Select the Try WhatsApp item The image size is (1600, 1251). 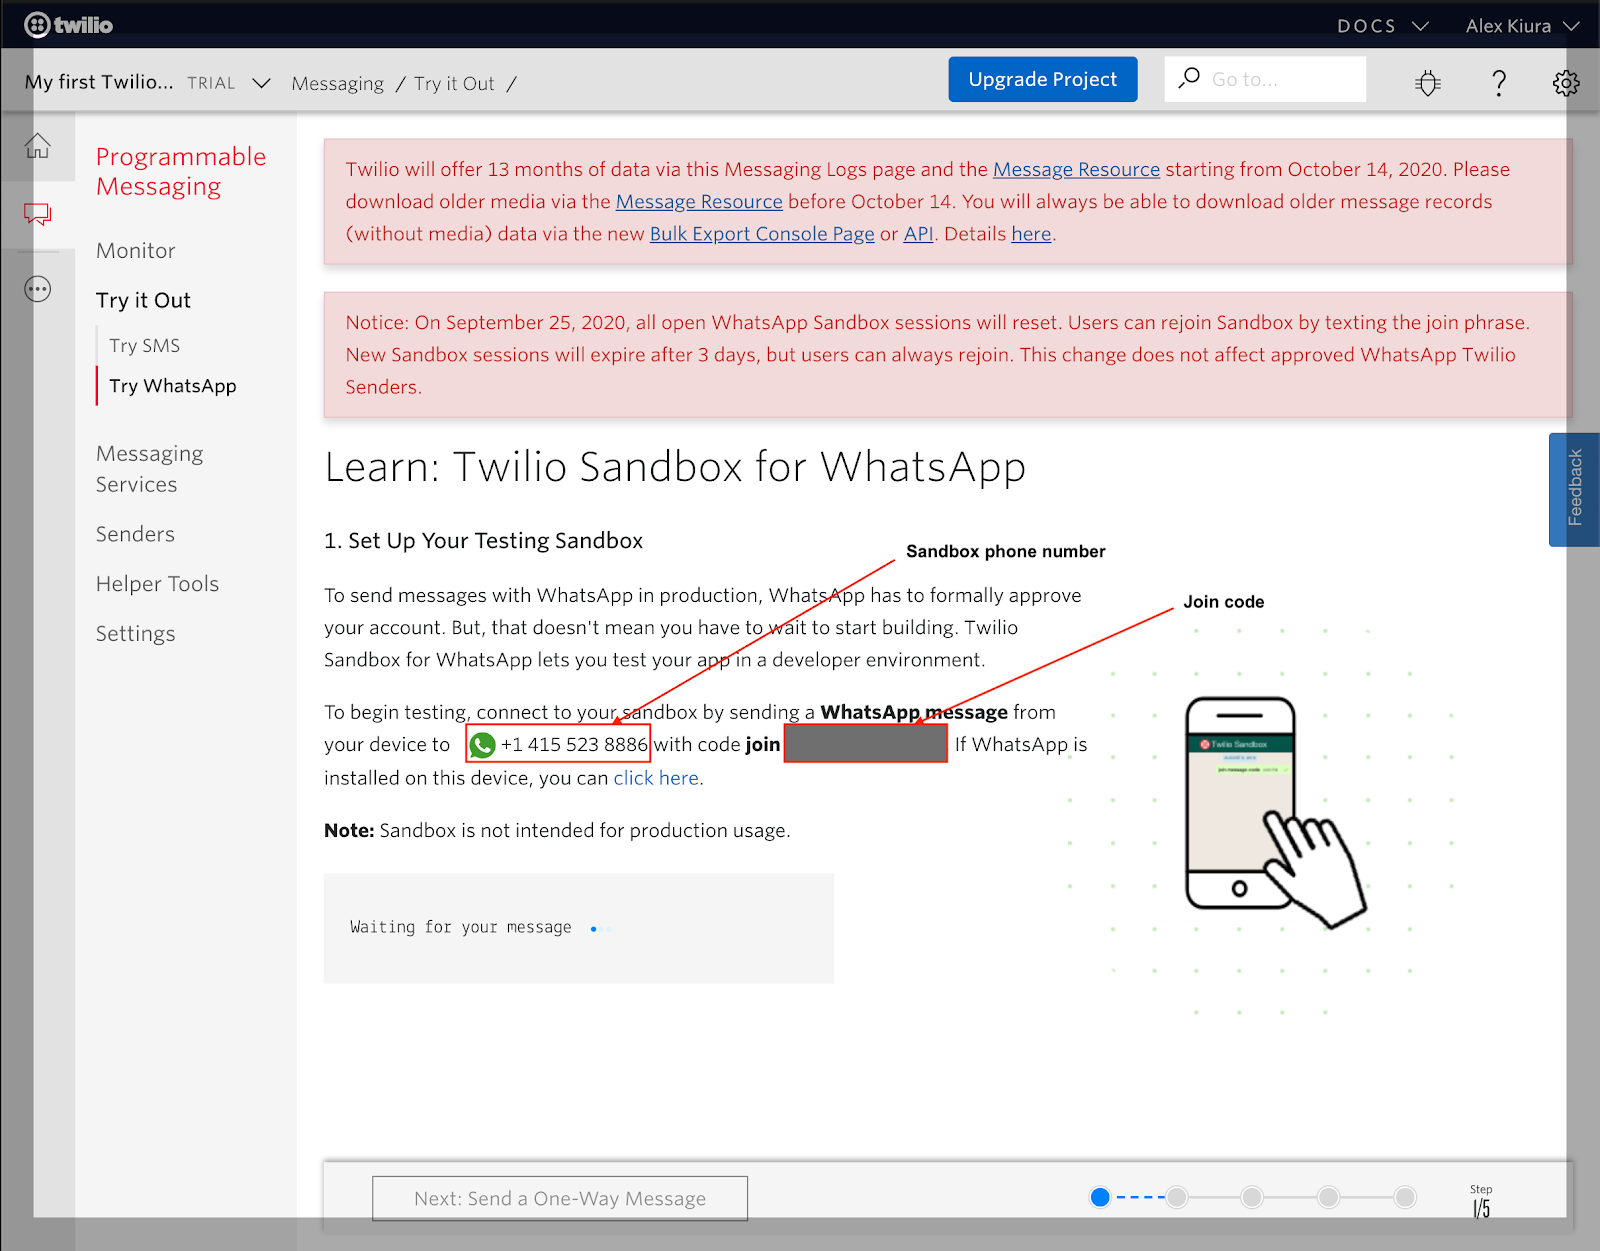click(x=173, y=386)
